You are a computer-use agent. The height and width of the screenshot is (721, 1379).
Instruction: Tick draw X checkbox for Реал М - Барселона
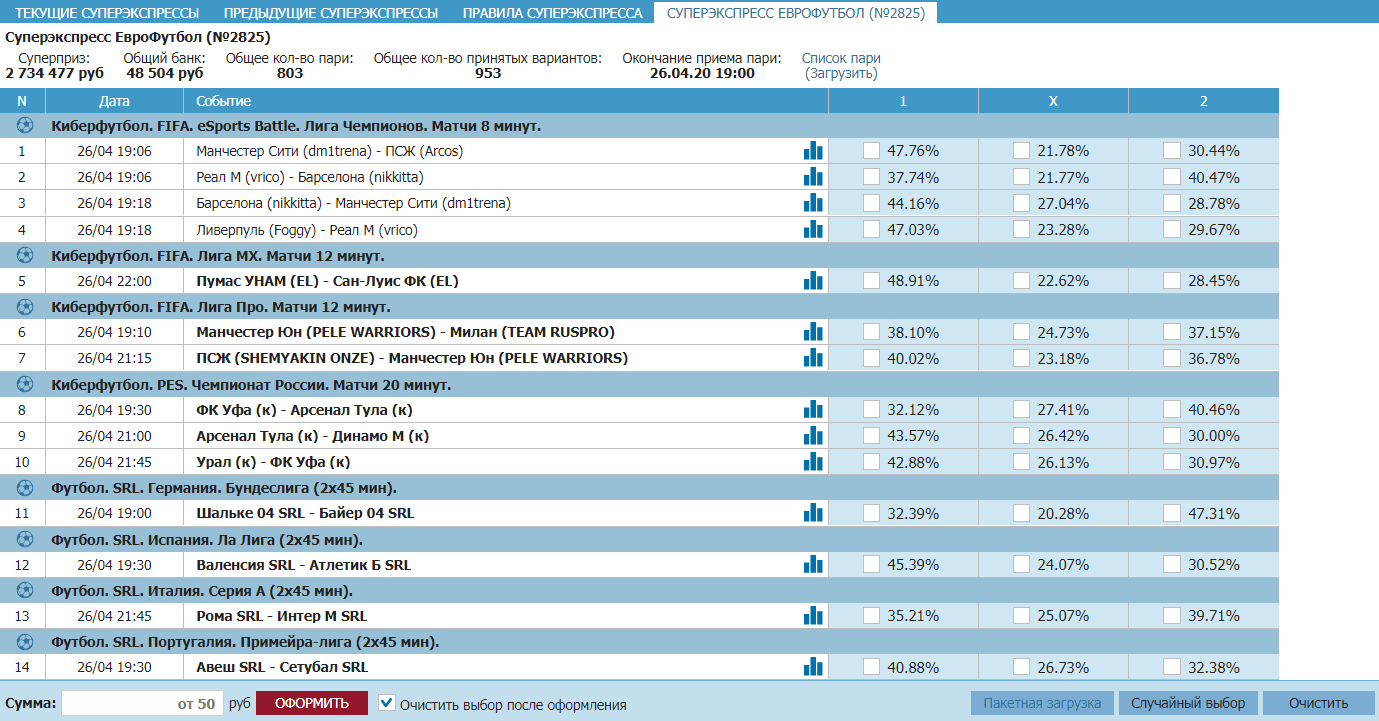tap(1022, 177)
